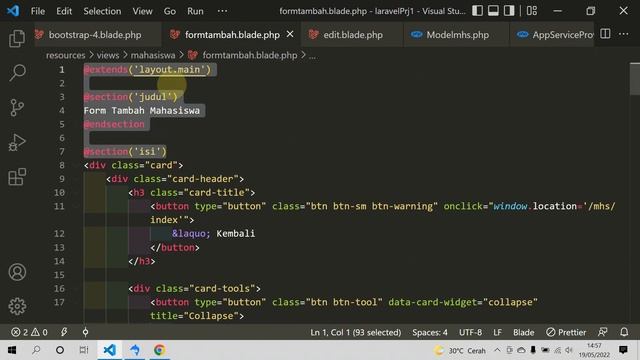
Task: Open Customize Layout icon in title bar
Action: click(532, 11)
